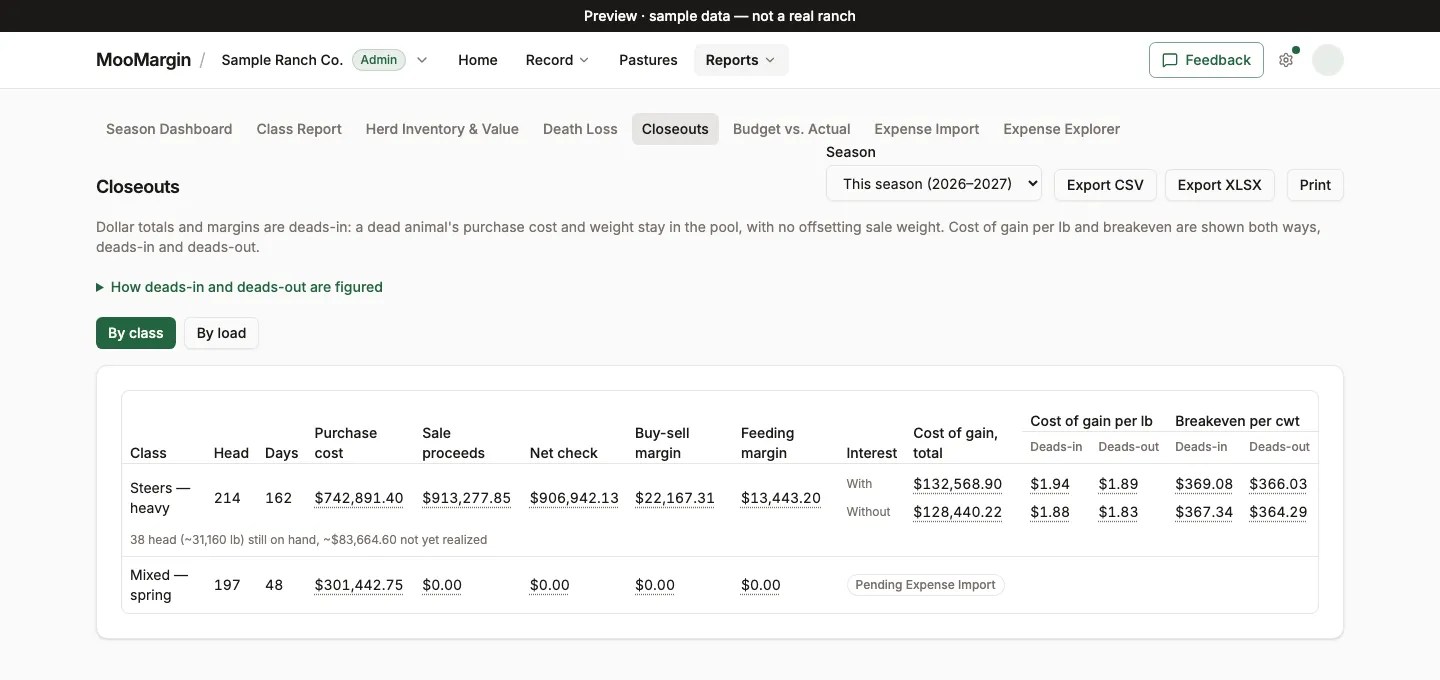Viewport: 1440px width, 680px height.
Task: Select the By class view toggle
Action: pyautogui.click(x=136, y=333)
